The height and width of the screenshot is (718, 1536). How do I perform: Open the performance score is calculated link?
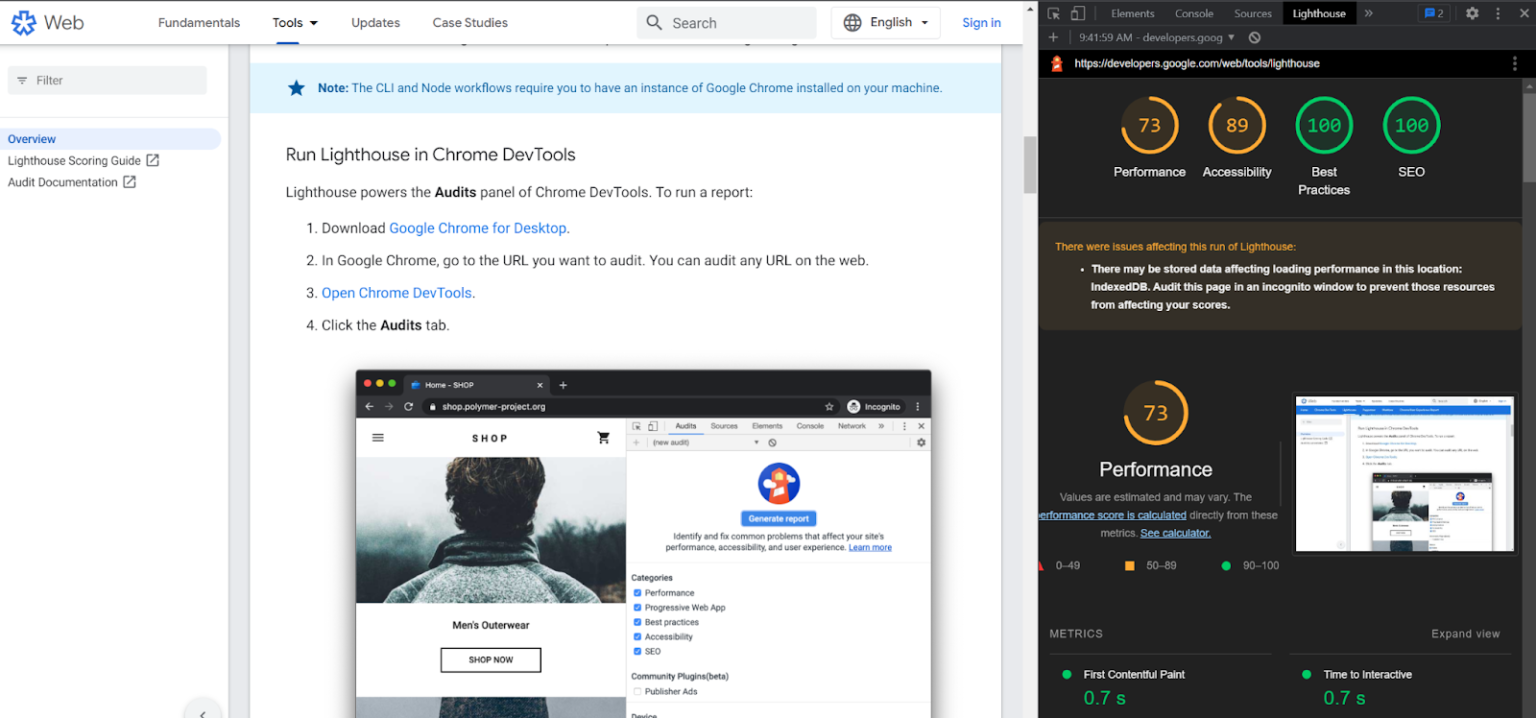(1112, 515)
